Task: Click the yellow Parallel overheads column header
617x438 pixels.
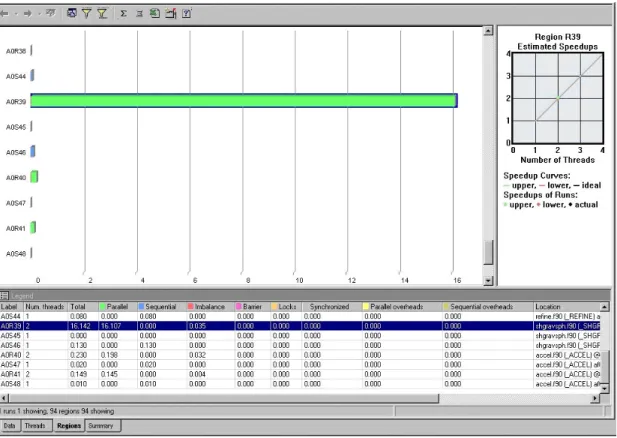Action: click(x=402, y=307)
